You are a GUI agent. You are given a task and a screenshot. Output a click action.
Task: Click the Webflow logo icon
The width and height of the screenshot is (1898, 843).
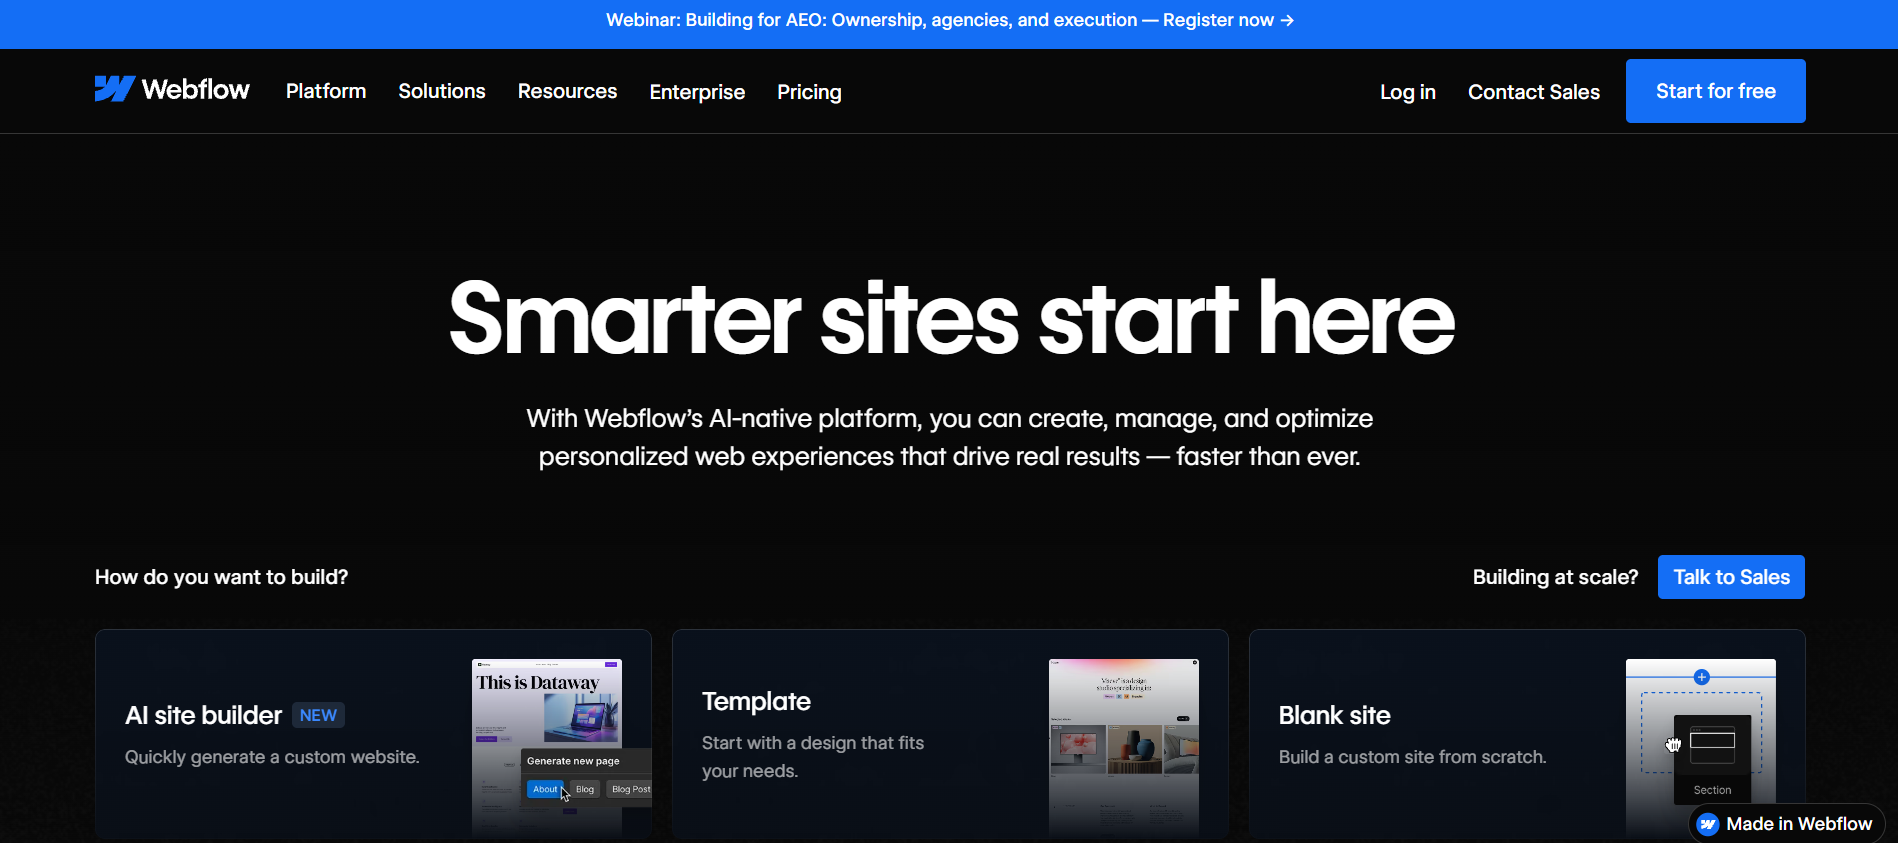(x=114, y=89)
